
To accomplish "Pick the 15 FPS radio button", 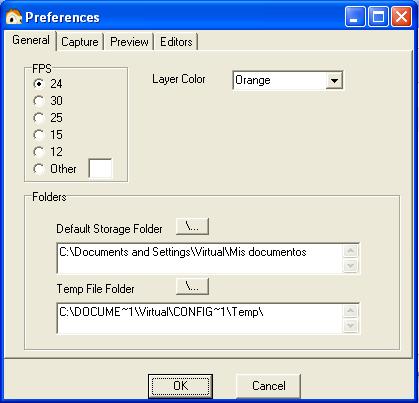I will tap(39, 135).
